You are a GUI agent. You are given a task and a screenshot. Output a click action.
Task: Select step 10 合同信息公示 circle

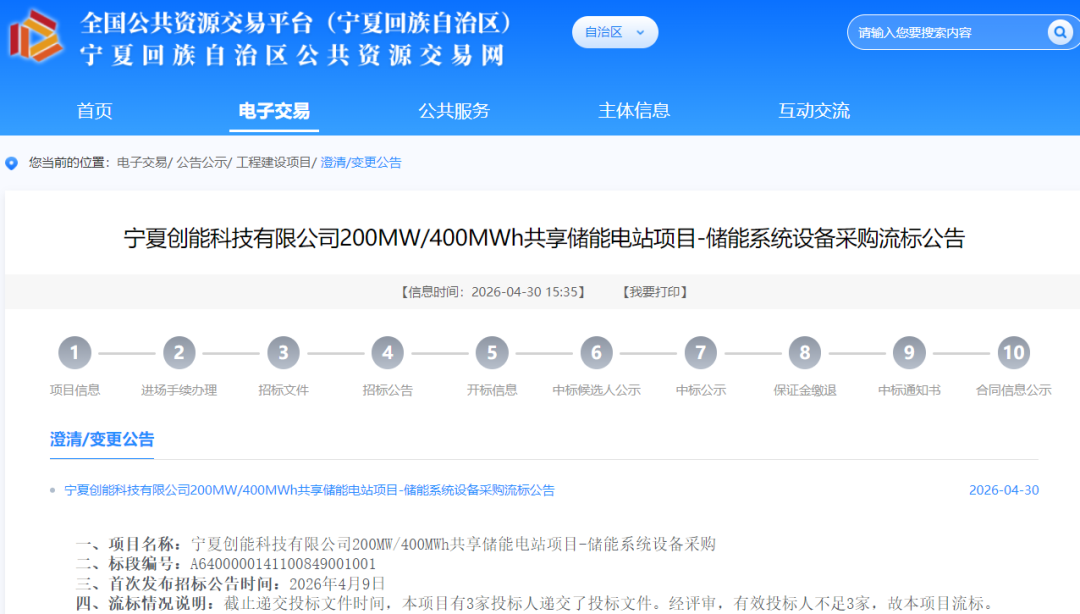click(x=1013, y=353)
